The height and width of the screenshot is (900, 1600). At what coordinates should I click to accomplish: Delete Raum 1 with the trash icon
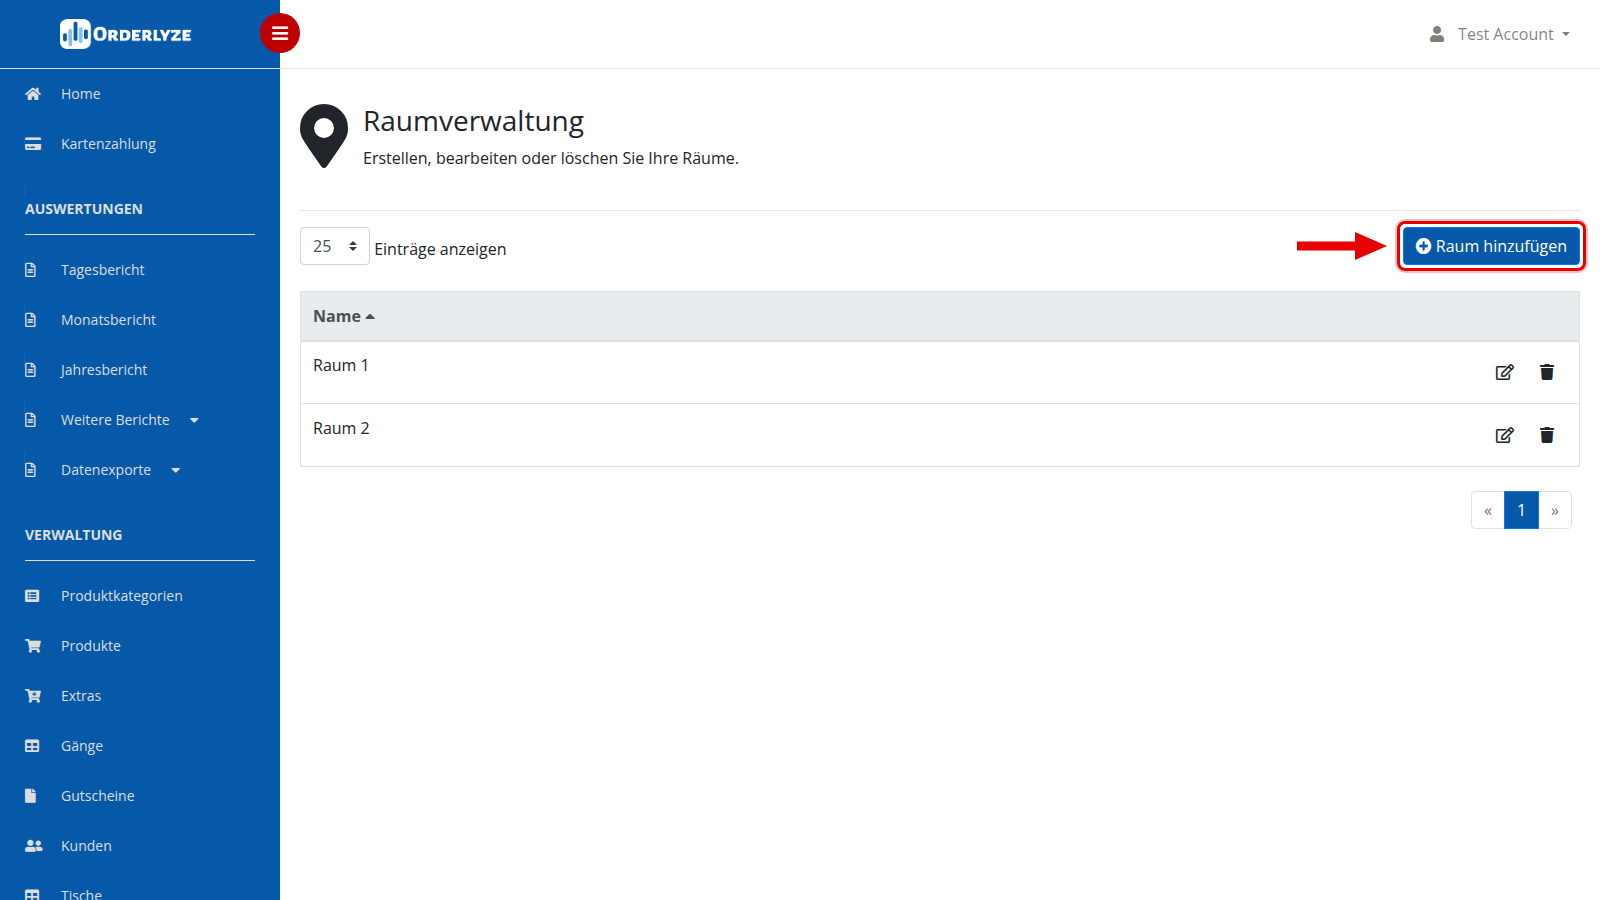click(1547, 372)
